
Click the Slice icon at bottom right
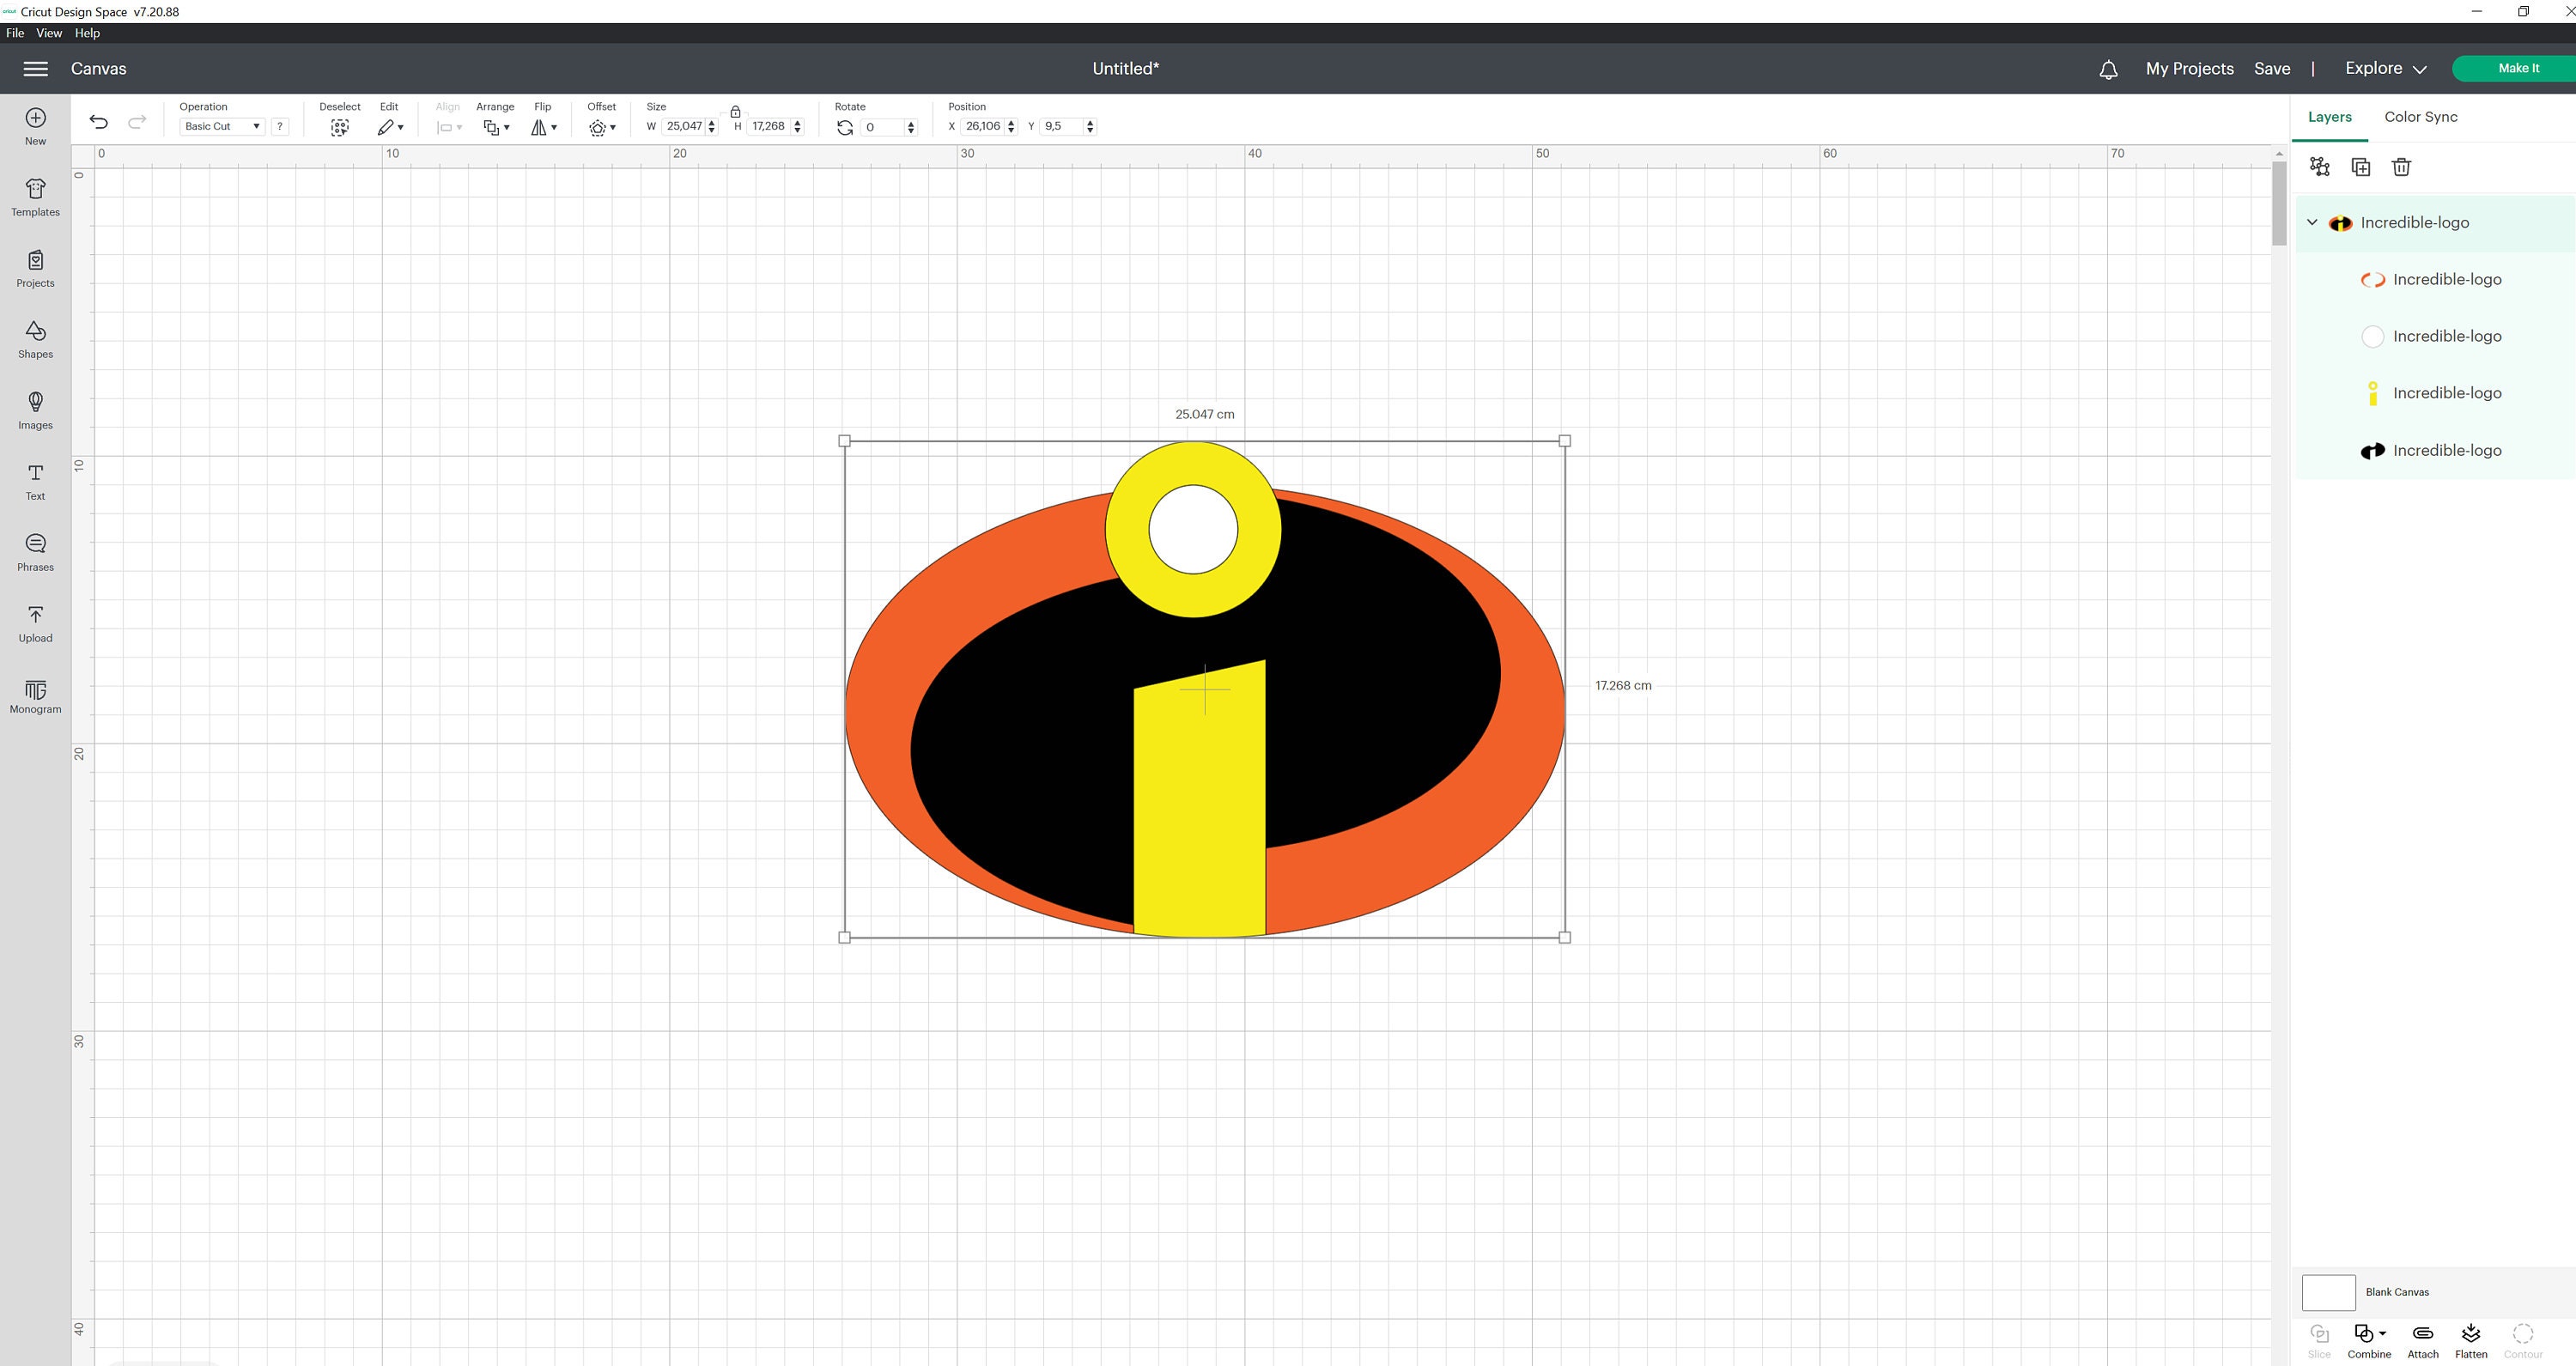tap(2319, 1335)
